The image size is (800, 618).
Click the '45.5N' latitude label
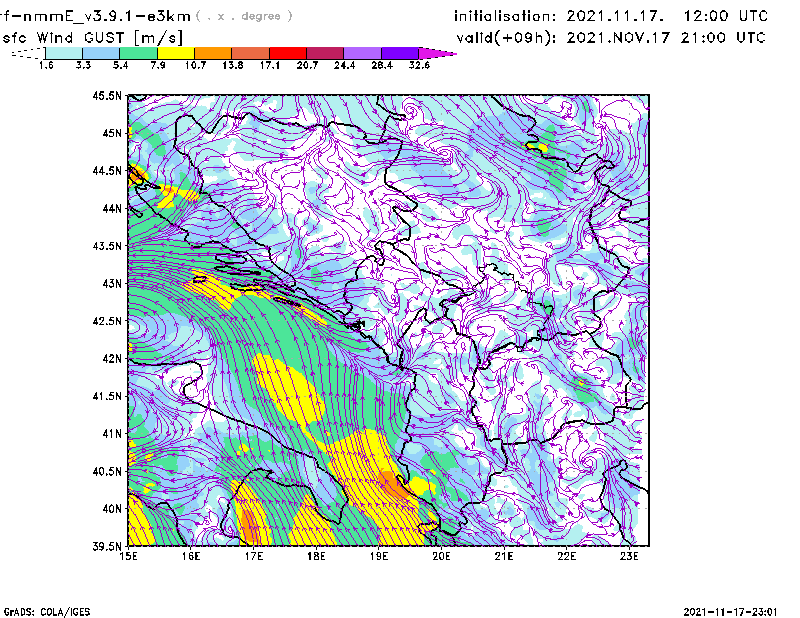107,95
